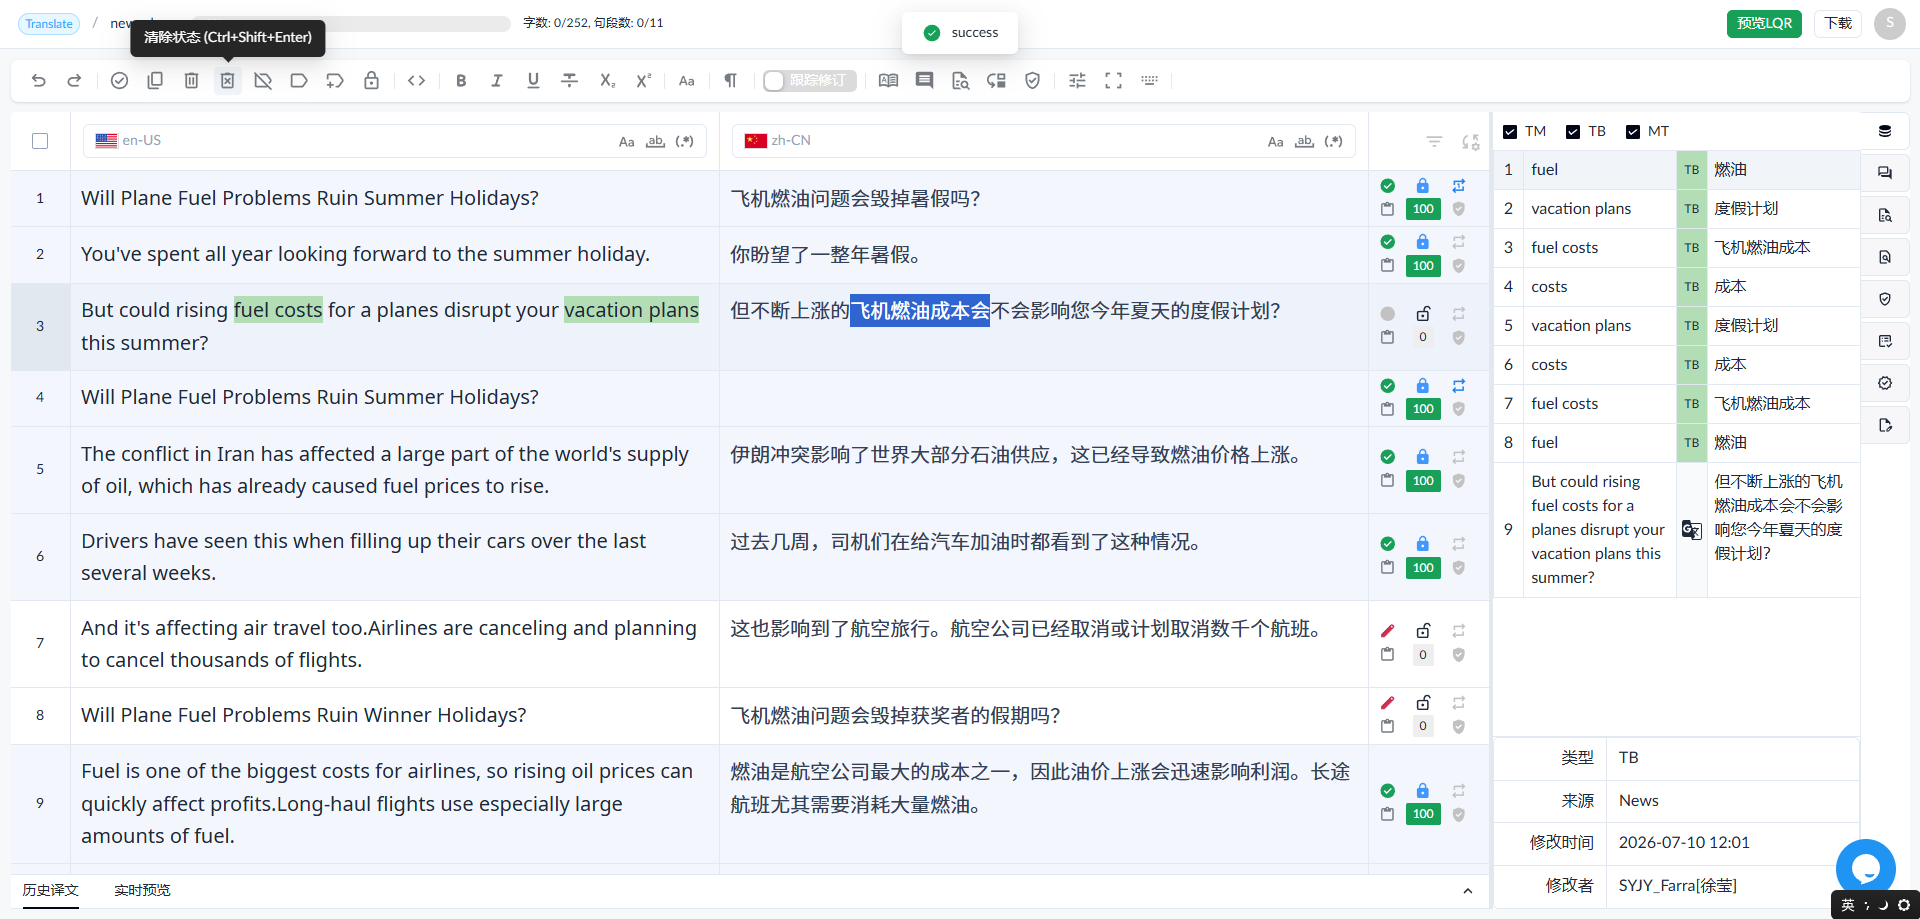Toggle case-sensitive Aa in en-US filter
The height and width of the screenshot is (919, 1920).
pos(626,142)
